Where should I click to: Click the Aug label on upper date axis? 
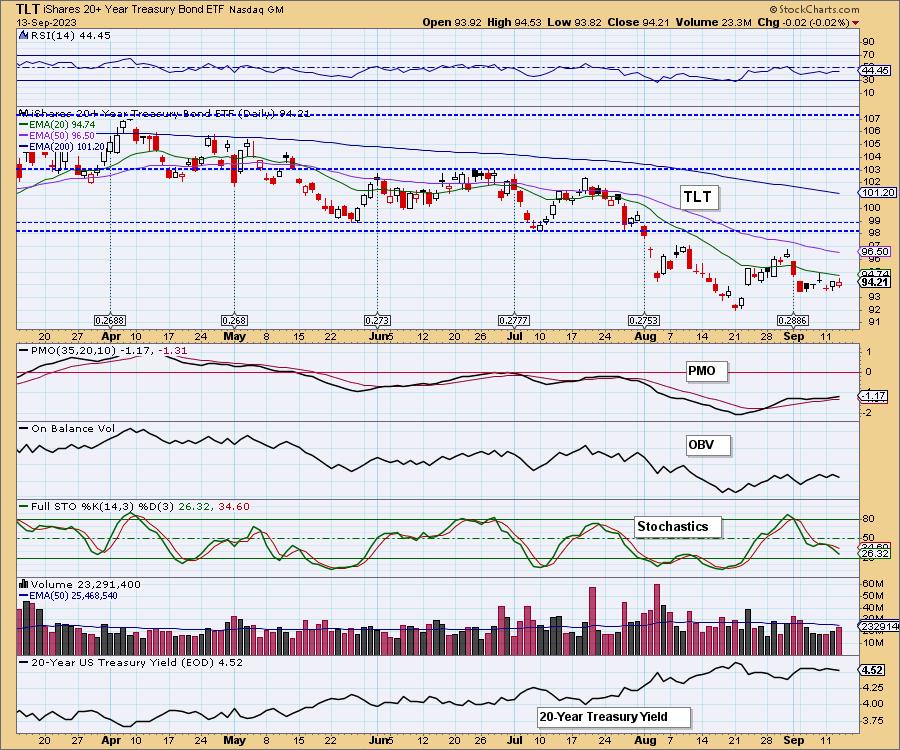[645, 337]
